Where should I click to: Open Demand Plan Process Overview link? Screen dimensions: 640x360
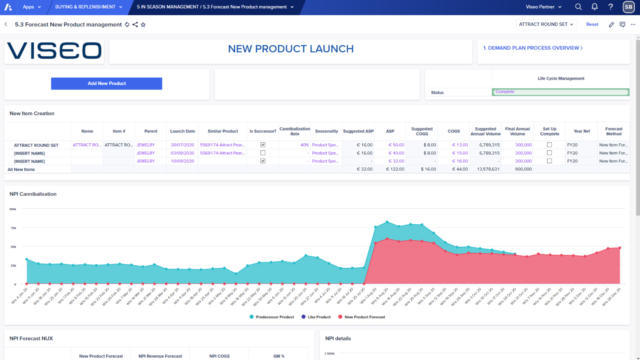point(533,48)
